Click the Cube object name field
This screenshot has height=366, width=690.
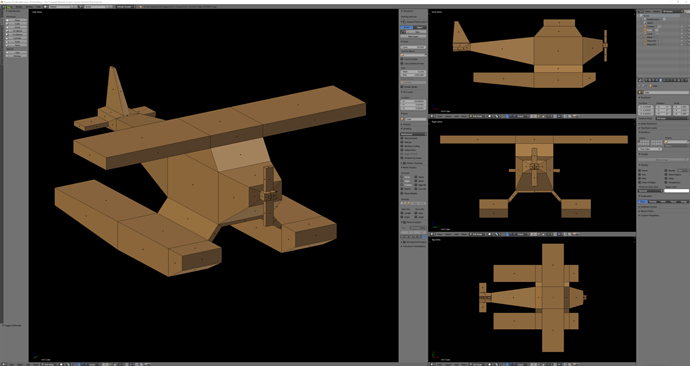pos(666,92)
